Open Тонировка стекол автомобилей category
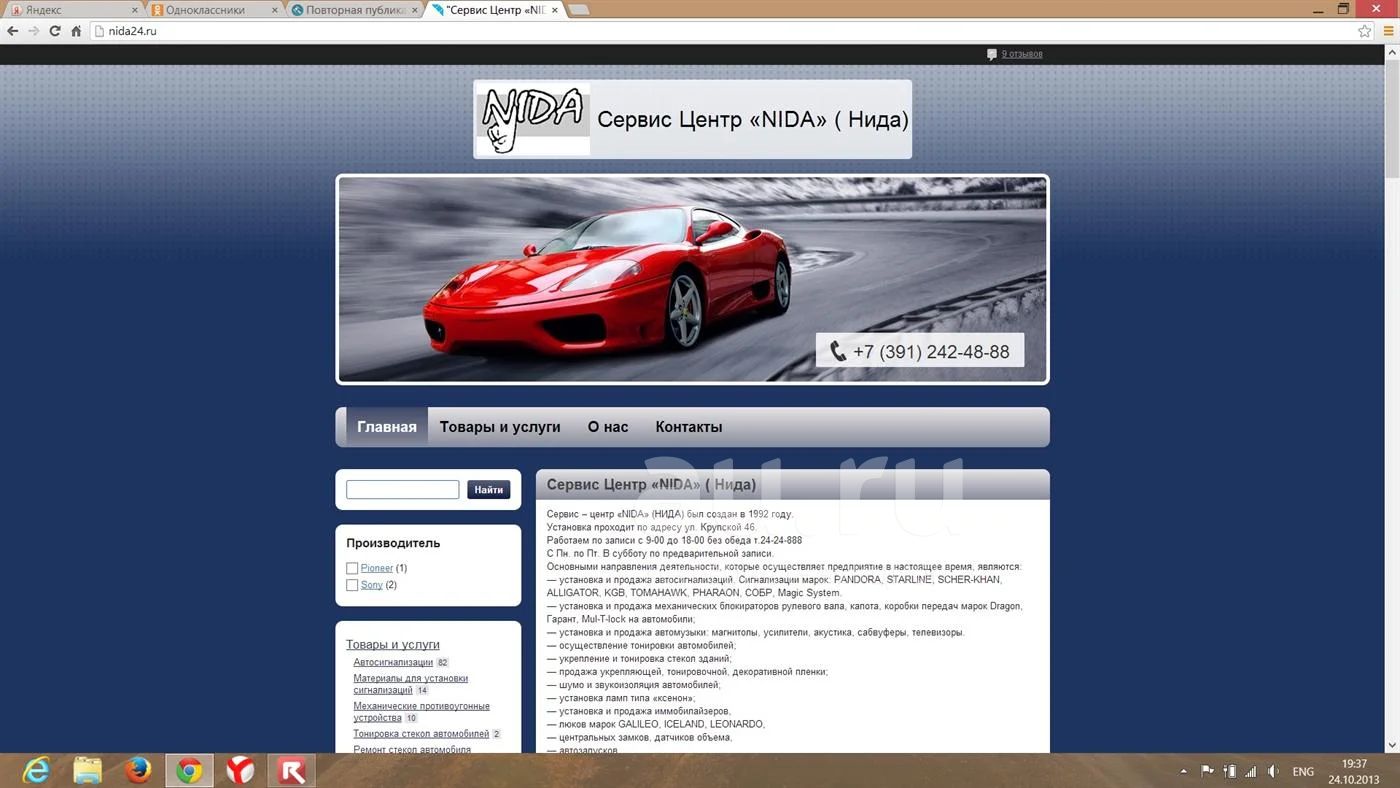Image resolution: width=1400 pixels, height=788 pixels. click(x=421, y=734)
